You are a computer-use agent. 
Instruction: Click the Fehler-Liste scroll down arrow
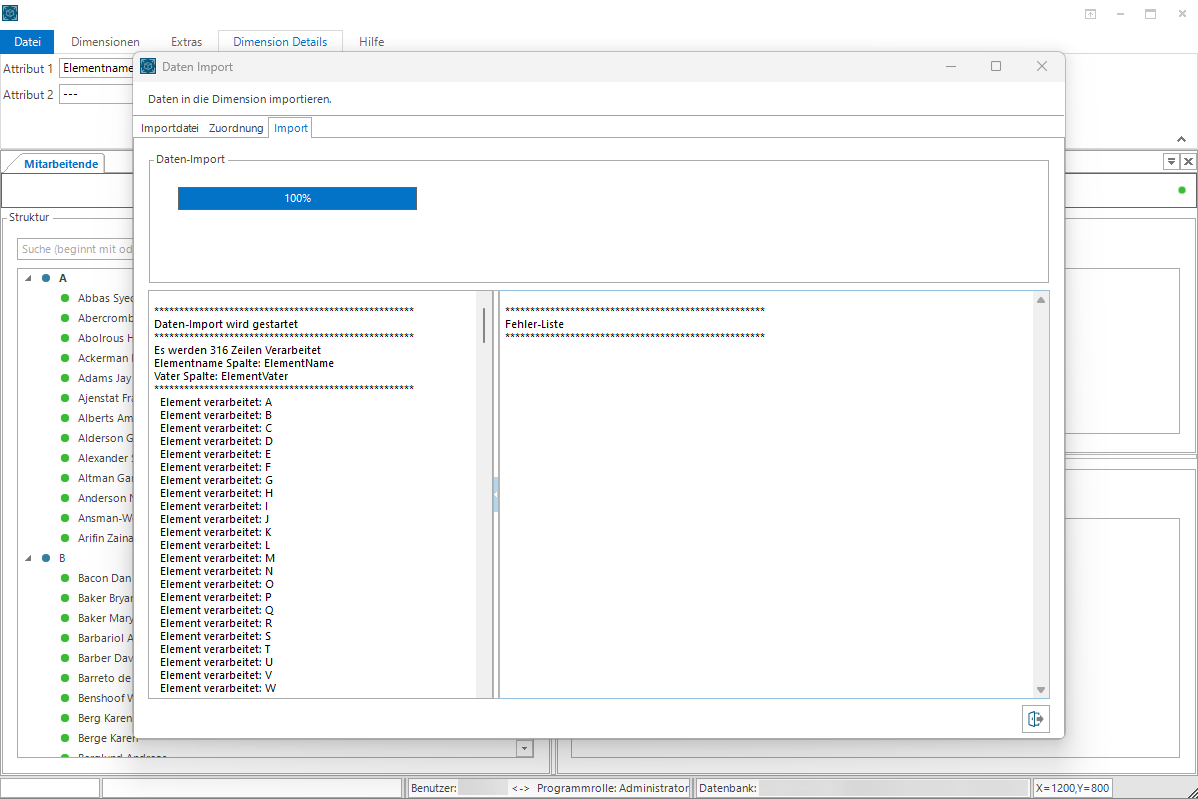click(1041, 690)
